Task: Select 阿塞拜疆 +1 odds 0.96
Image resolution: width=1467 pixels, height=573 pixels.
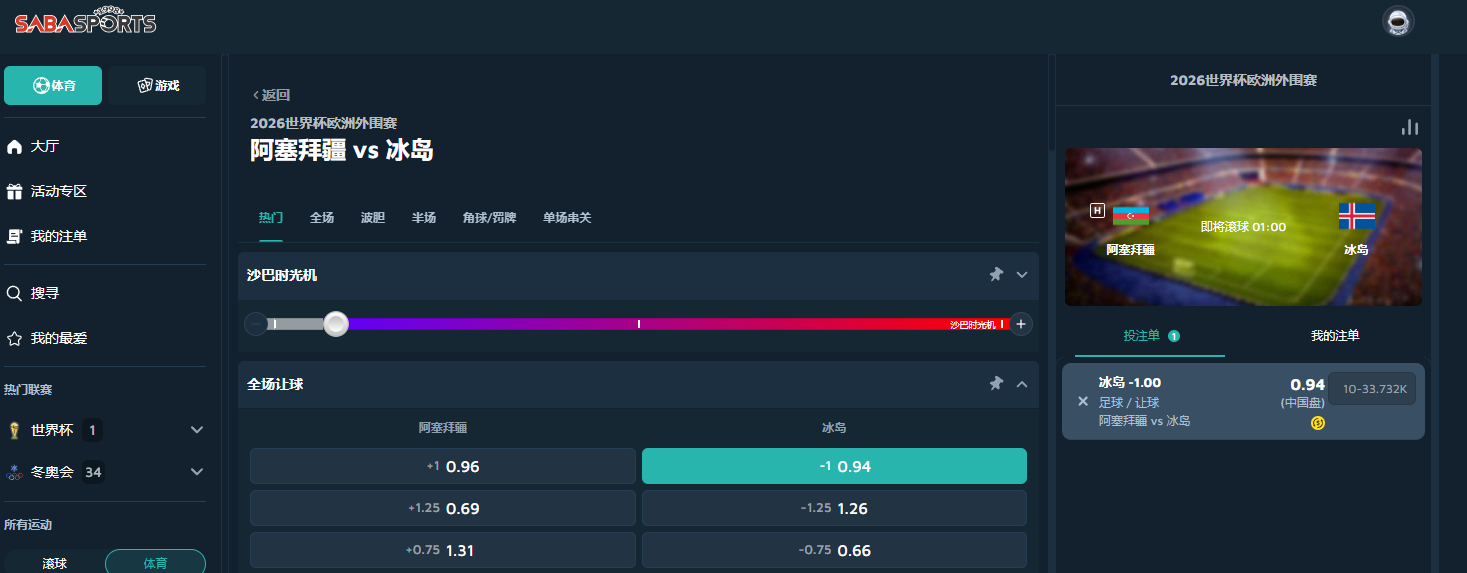Action: click(442, 466)
